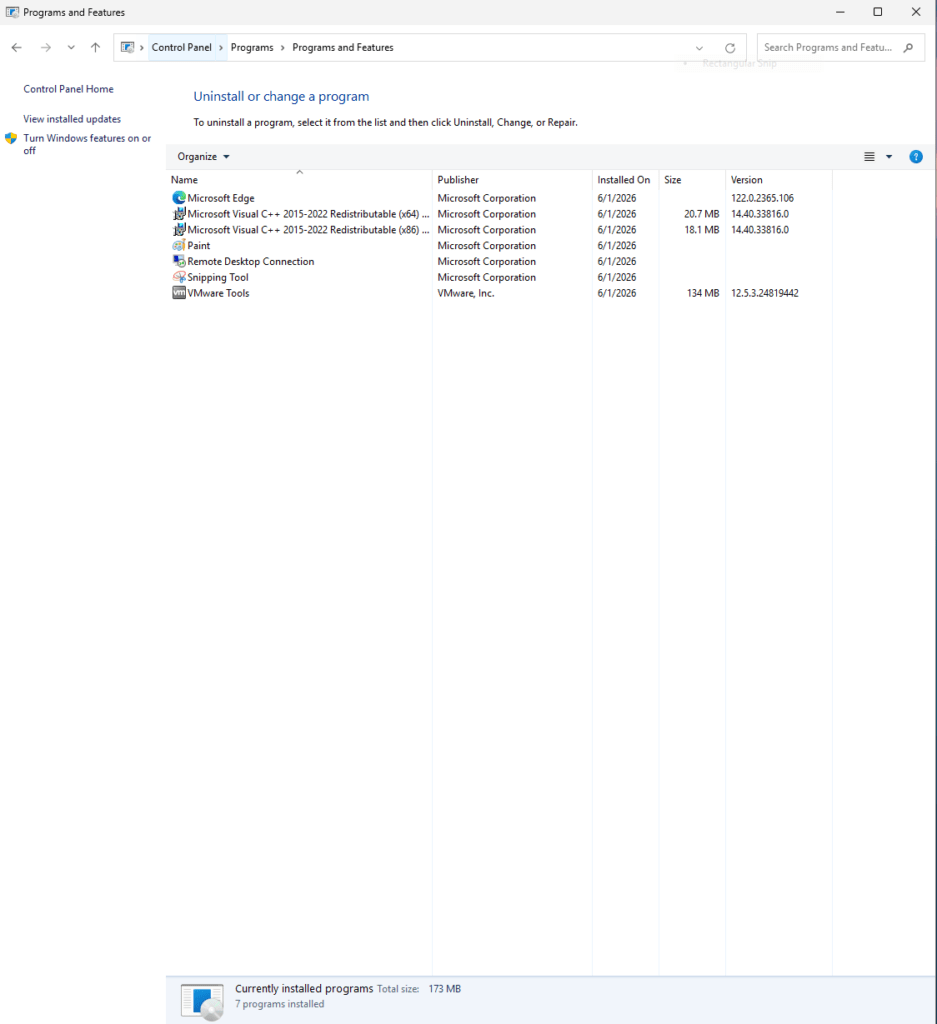Screen dimensions: 937x1024
Task: Click the Paint palette icon
Action: (x=179, y=246)
